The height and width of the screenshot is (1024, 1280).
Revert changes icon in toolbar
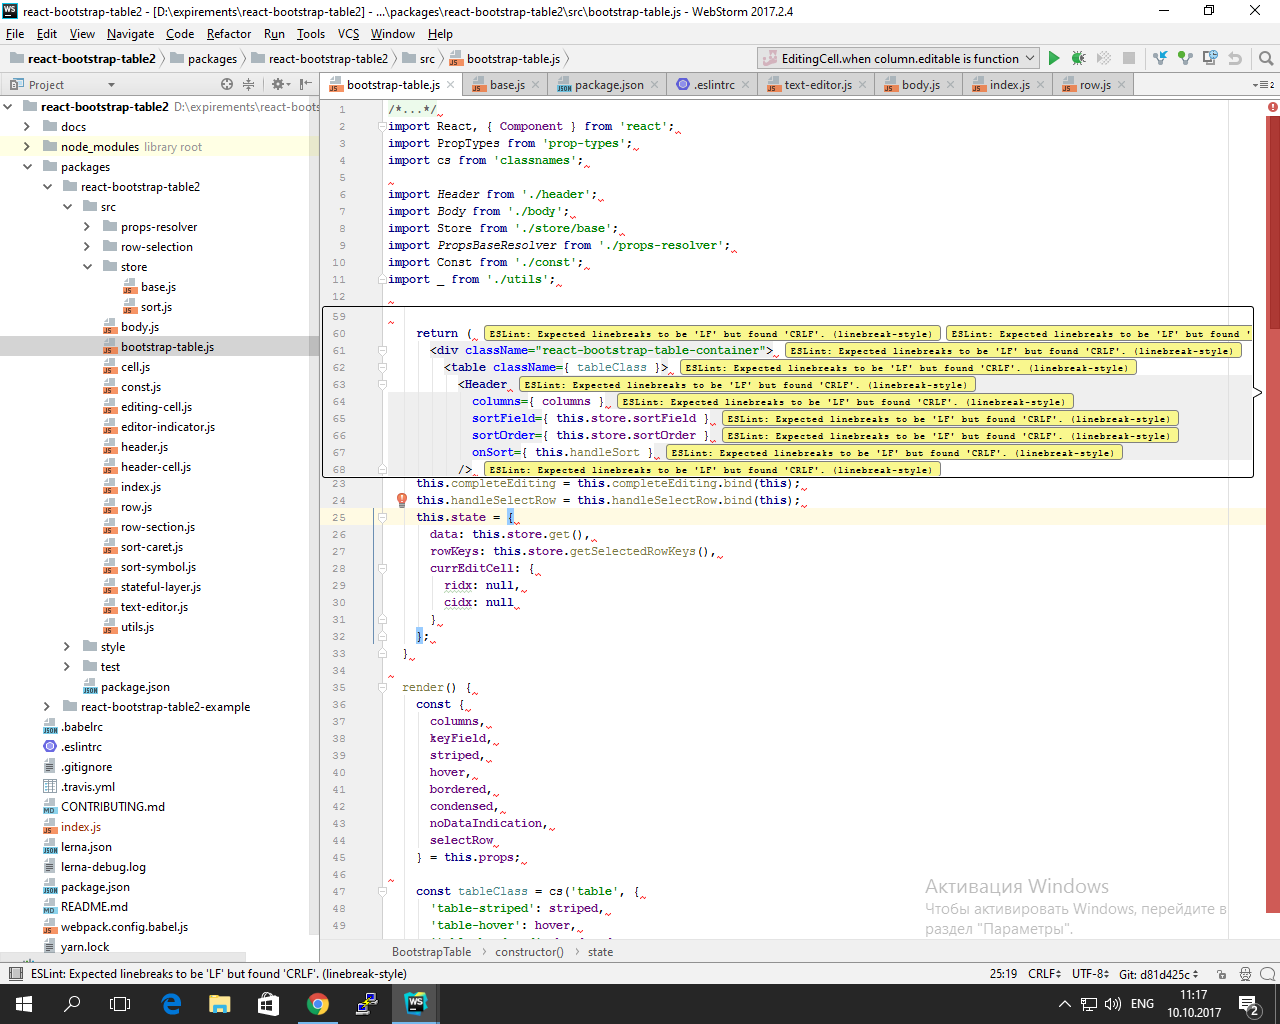[1235, 59]
